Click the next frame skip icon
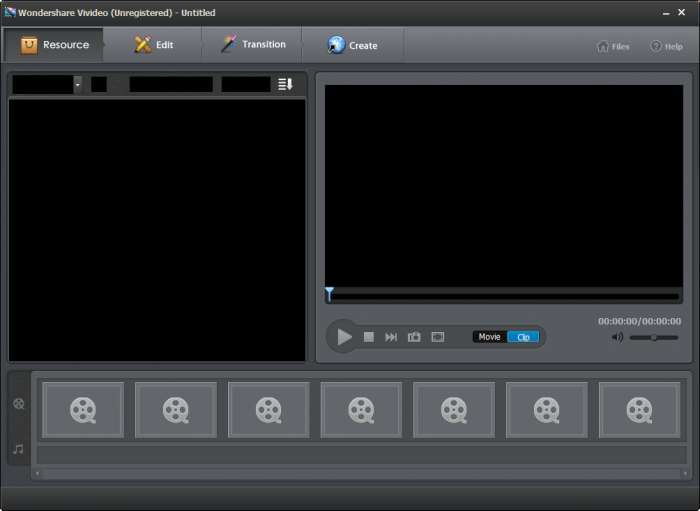Viewport: 700px width, 511px height. click(x=391, y=337)
